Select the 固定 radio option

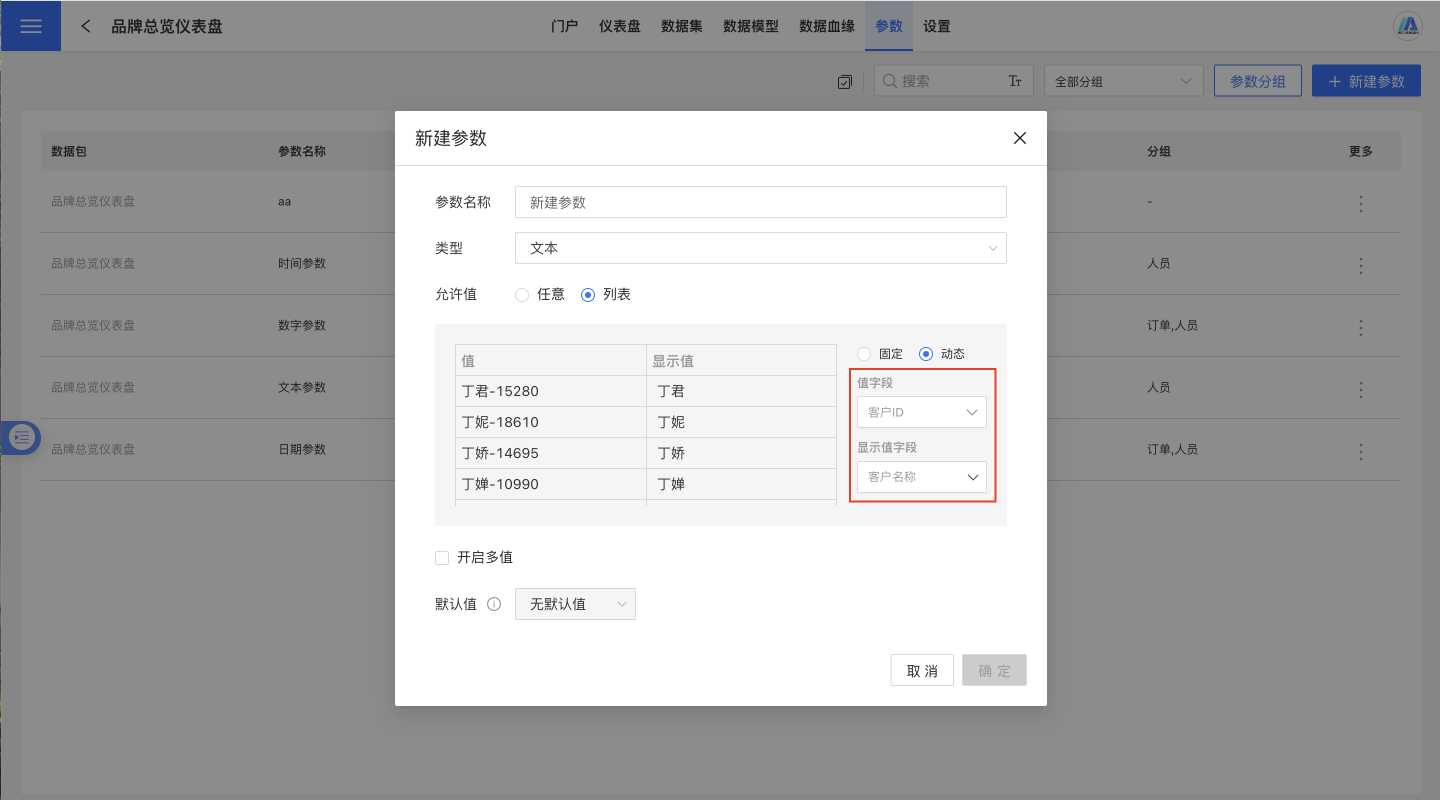click(864, 354)
